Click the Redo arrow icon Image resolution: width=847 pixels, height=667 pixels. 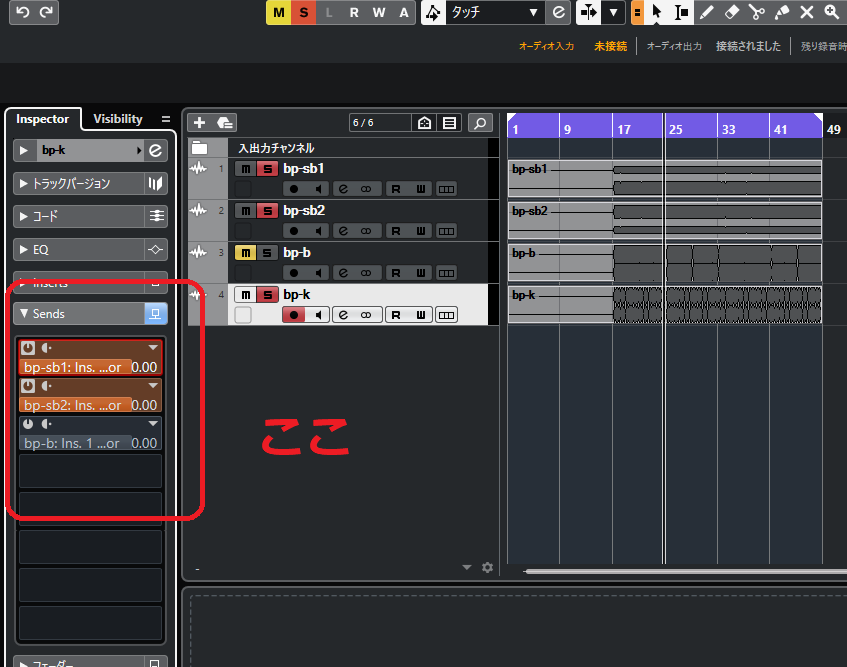pyautogui.click(x=46, y=12)
